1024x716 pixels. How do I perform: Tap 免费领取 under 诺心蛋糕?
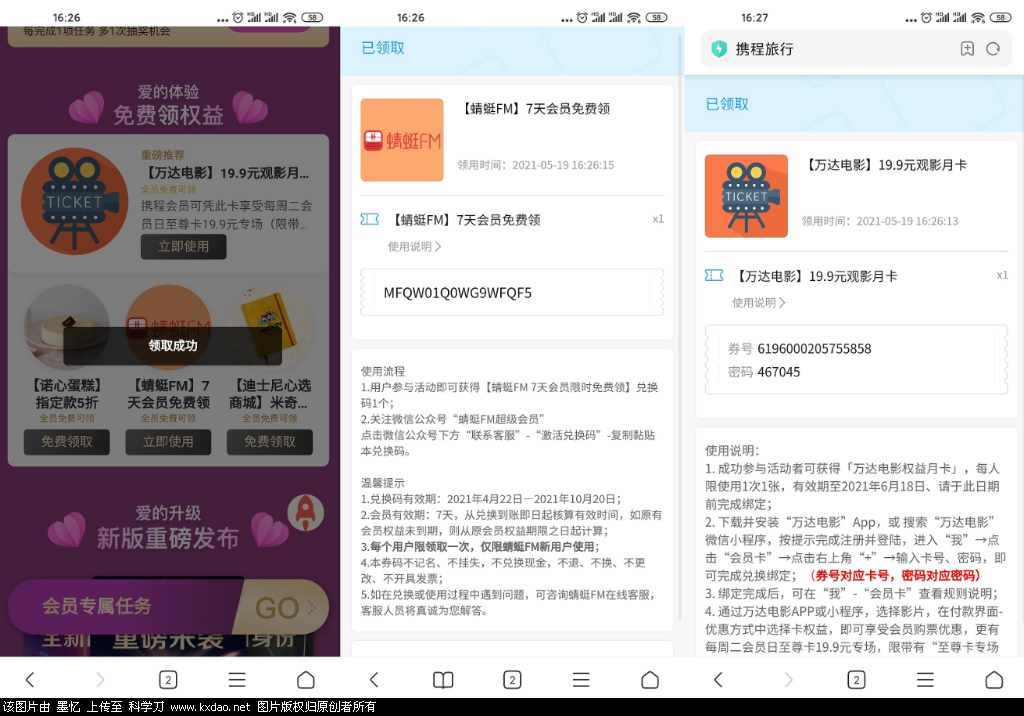[x=67, y=442]
